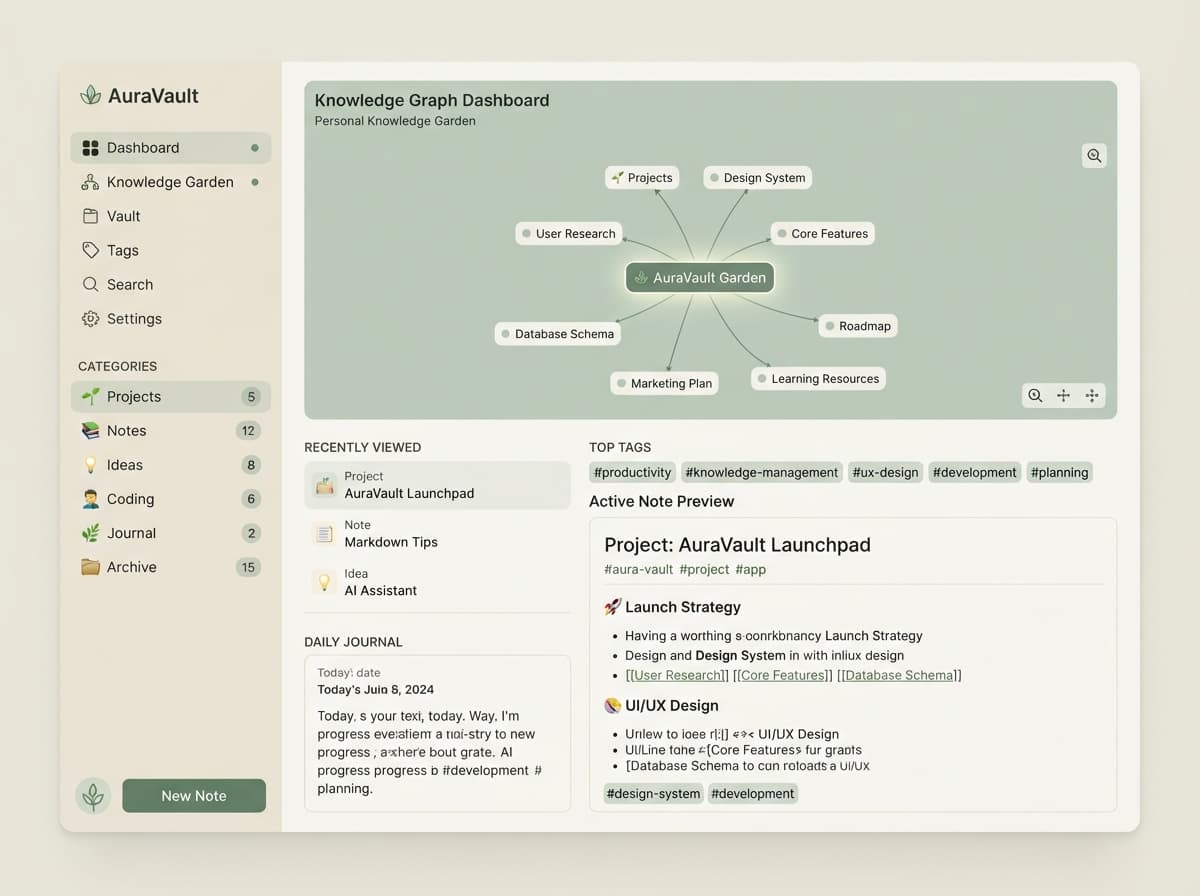Click the #ux-design tag chip
Image resolution: width=1200 pixels, height=896 pixels.
click(x=885, y=472)
